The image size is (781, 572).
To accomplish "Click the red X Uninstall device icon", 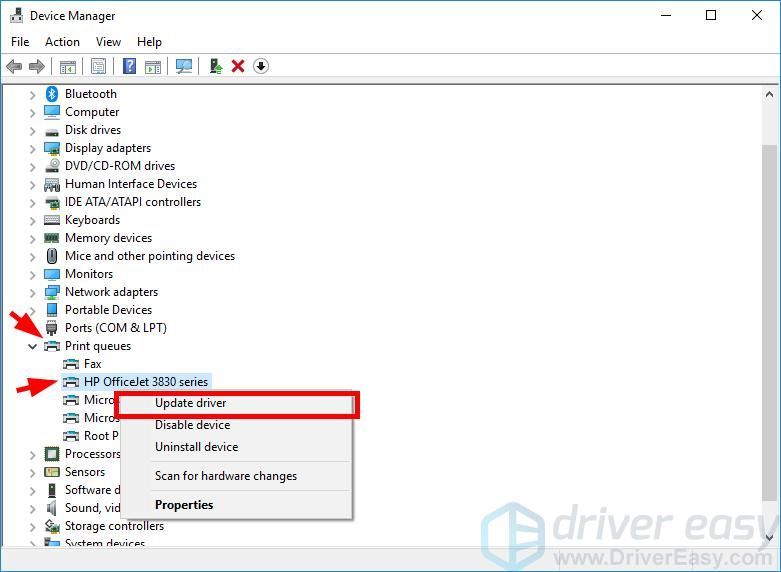I will (238, 66).
